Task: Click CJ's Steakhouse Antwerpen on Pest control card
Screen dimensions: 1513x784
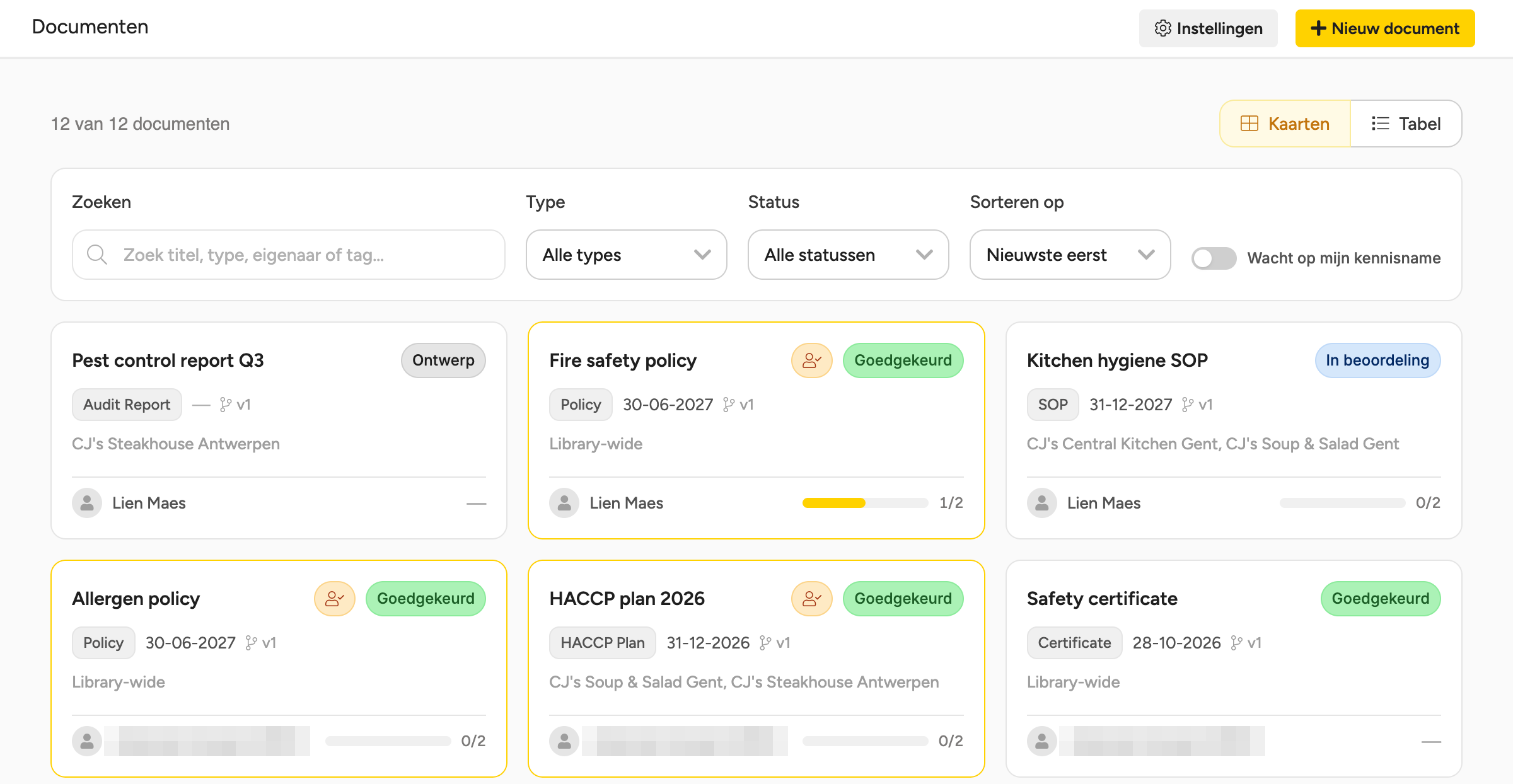Action: [x=176, y=444]
